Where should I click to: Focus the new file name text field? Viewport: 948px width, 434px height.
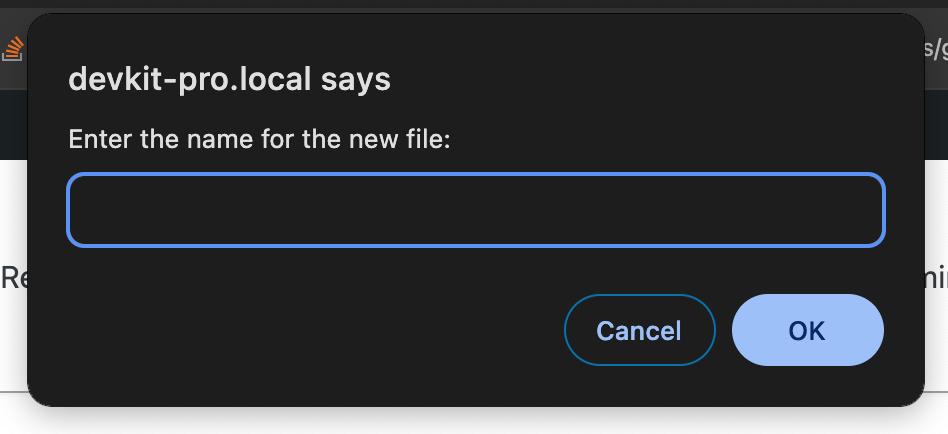pyautogui.click(x=476, y=210)
